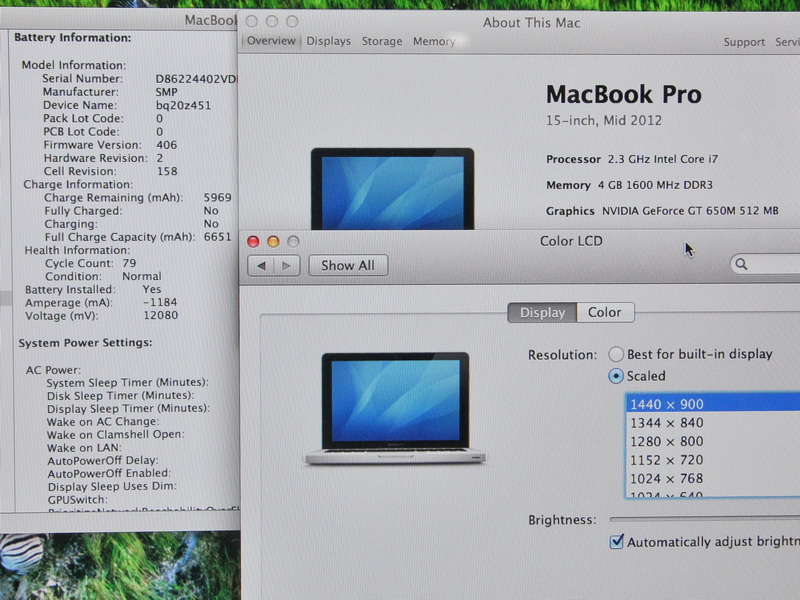Click the Cell Revision value 158
The image size is (800, 600).
pos(167,171)
